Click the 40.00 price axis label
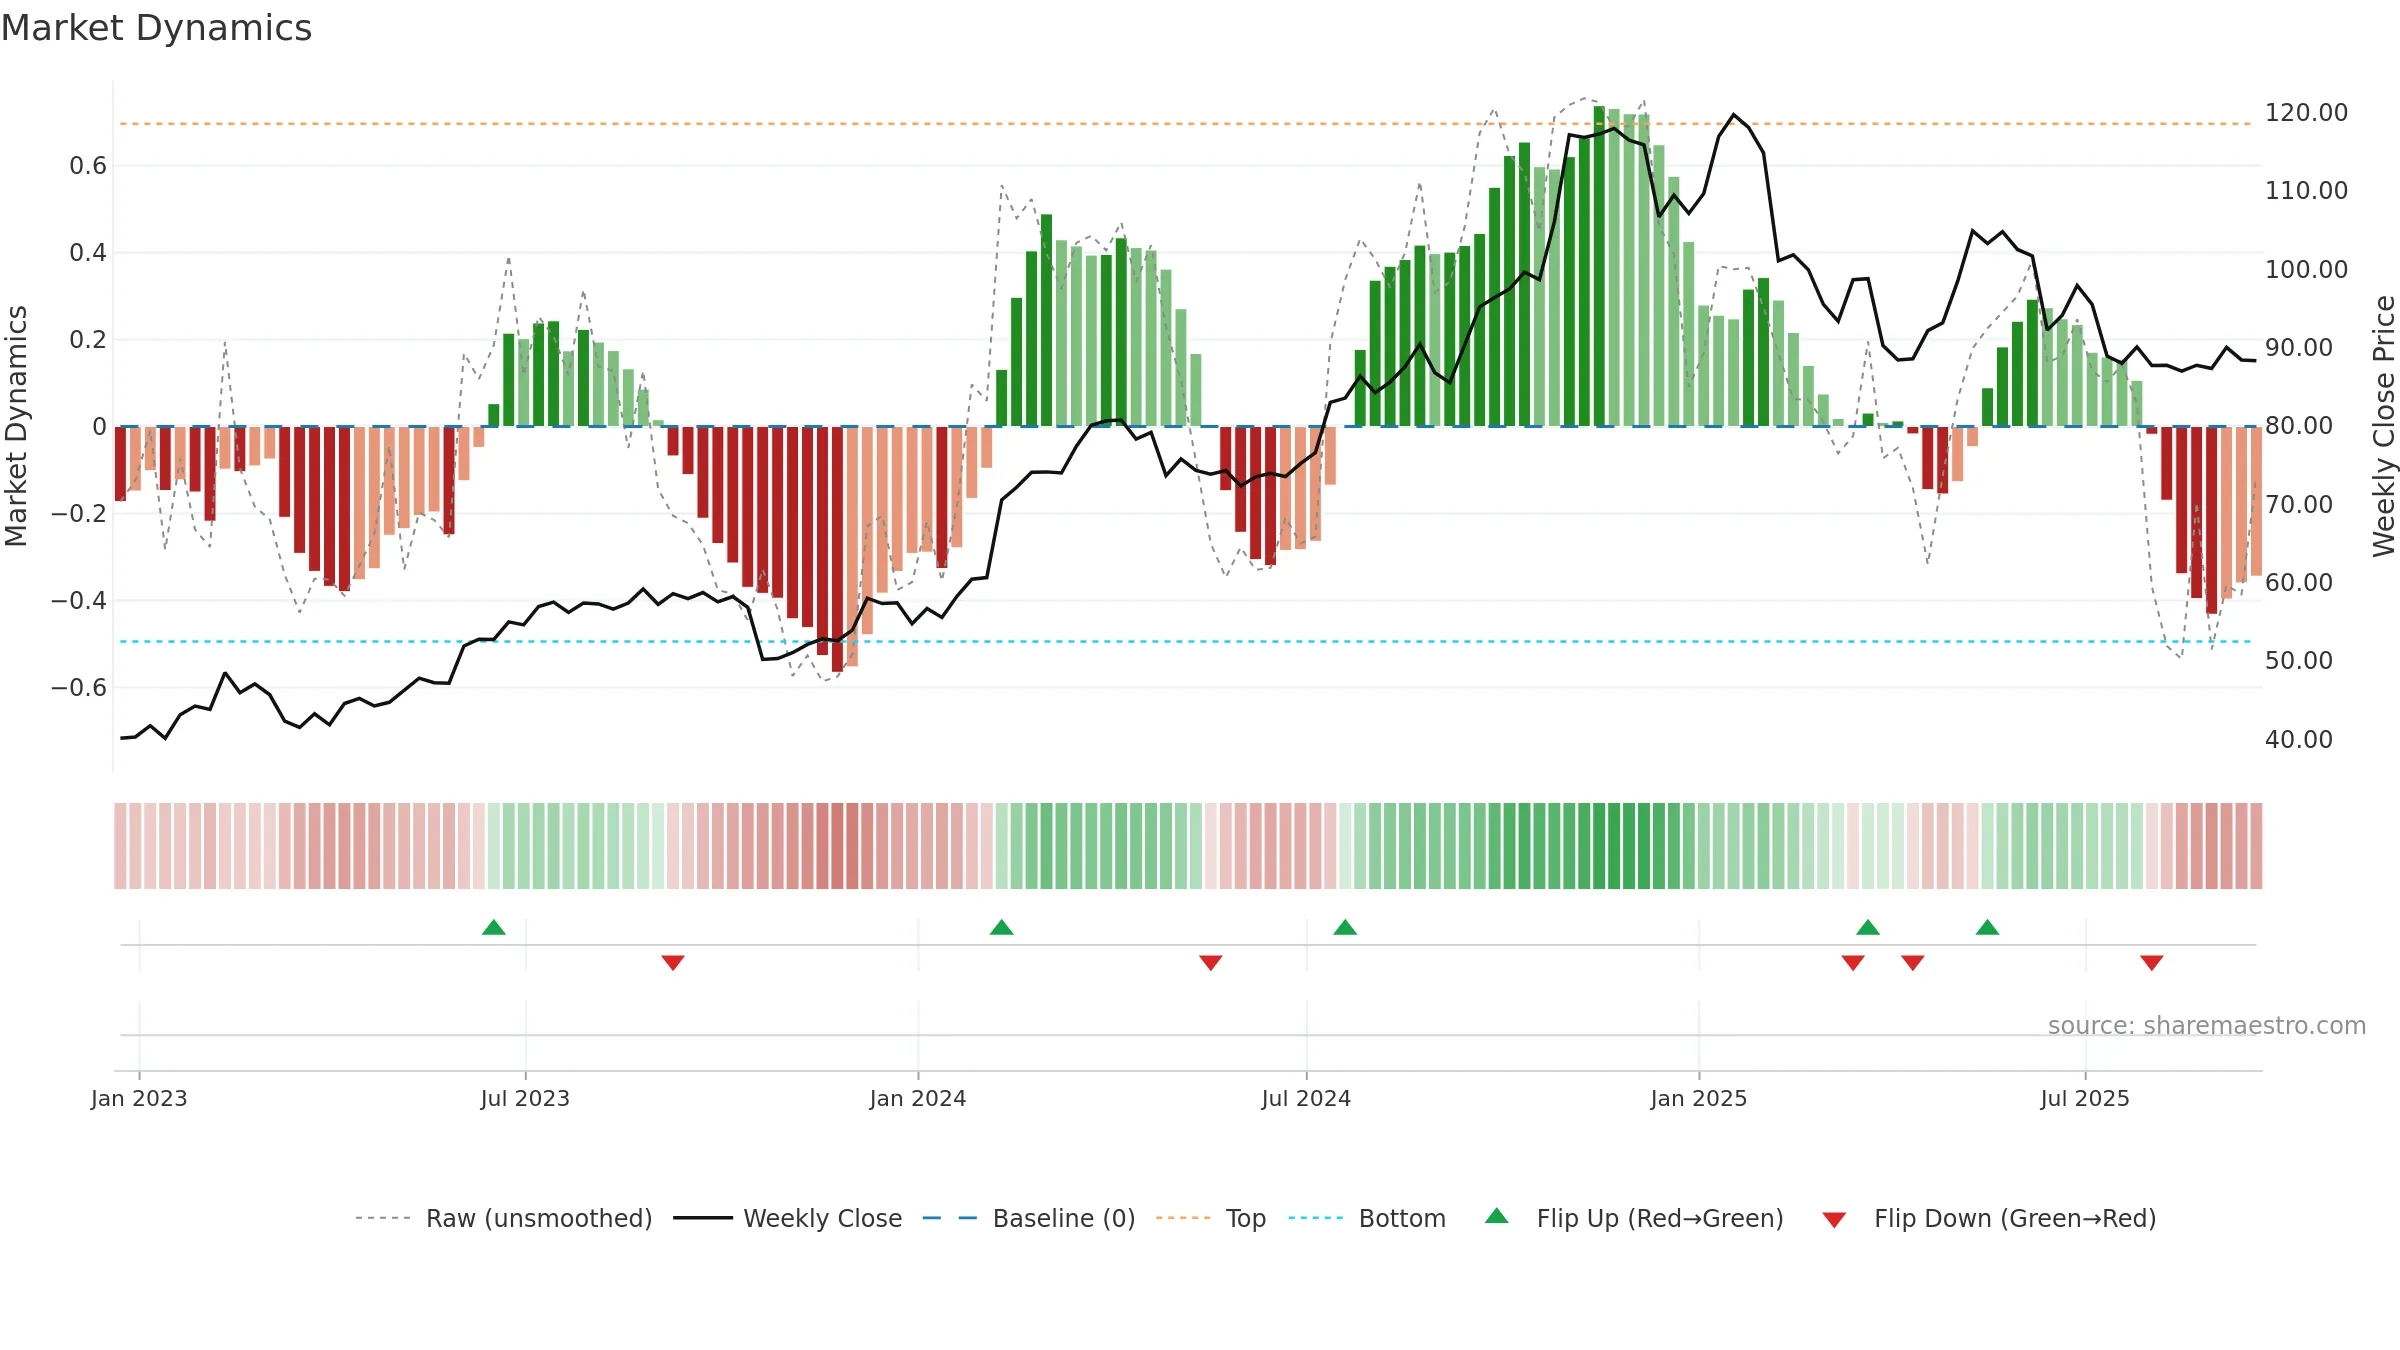 tap(2299, 739)
